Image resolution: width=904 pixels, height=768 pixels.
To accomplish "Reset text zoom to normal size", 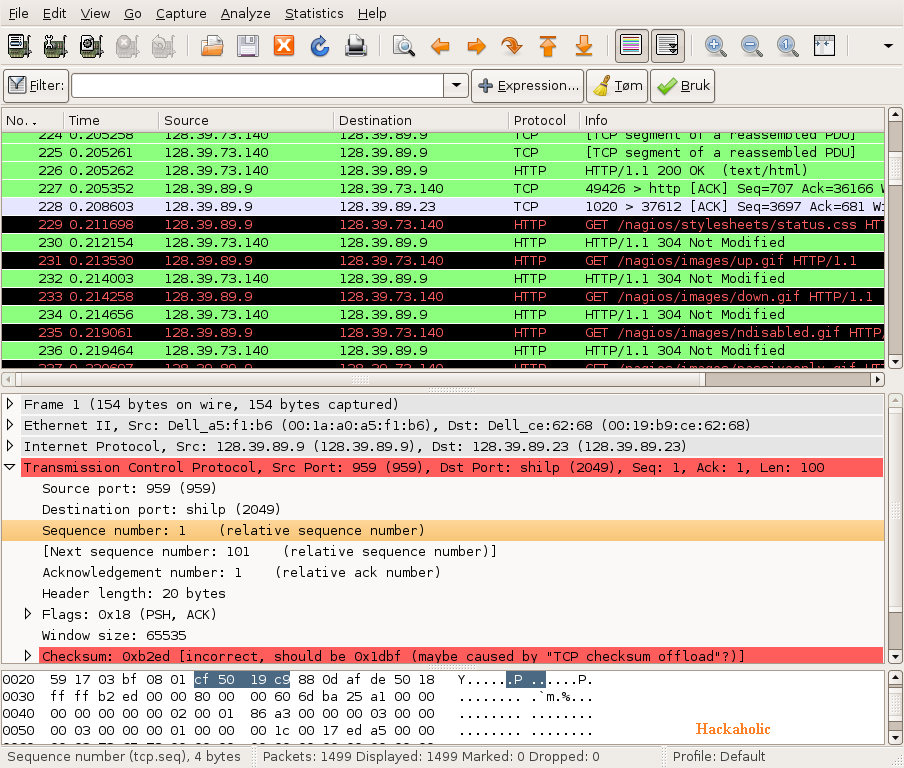I will 788,46.
